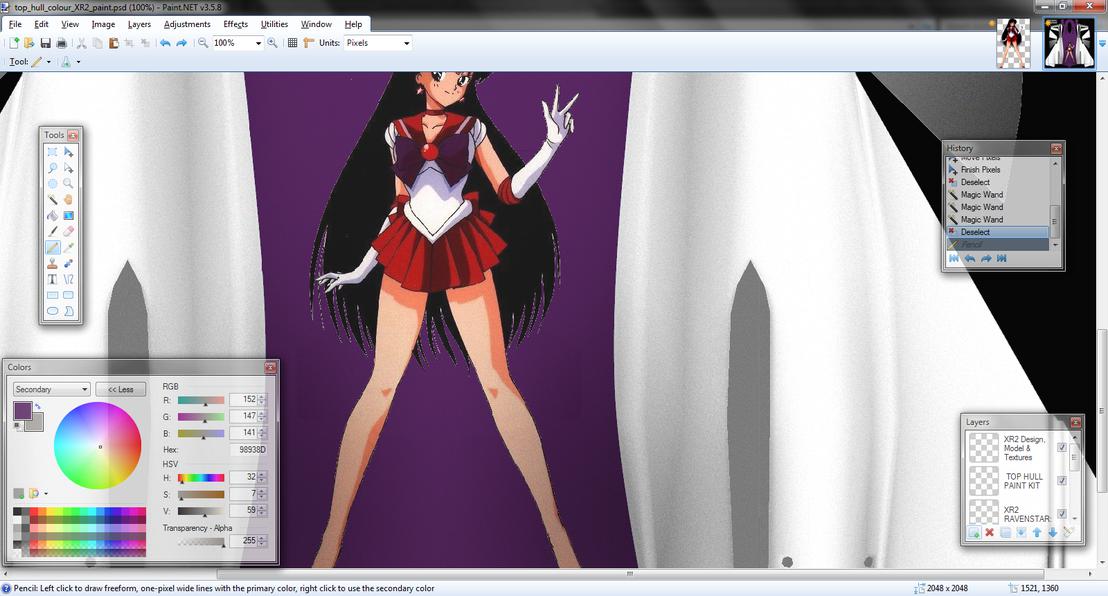This screenshot has height=596, width=1108.
Task: Open the antialiasing flask dropdown
Action: (78, 62)
